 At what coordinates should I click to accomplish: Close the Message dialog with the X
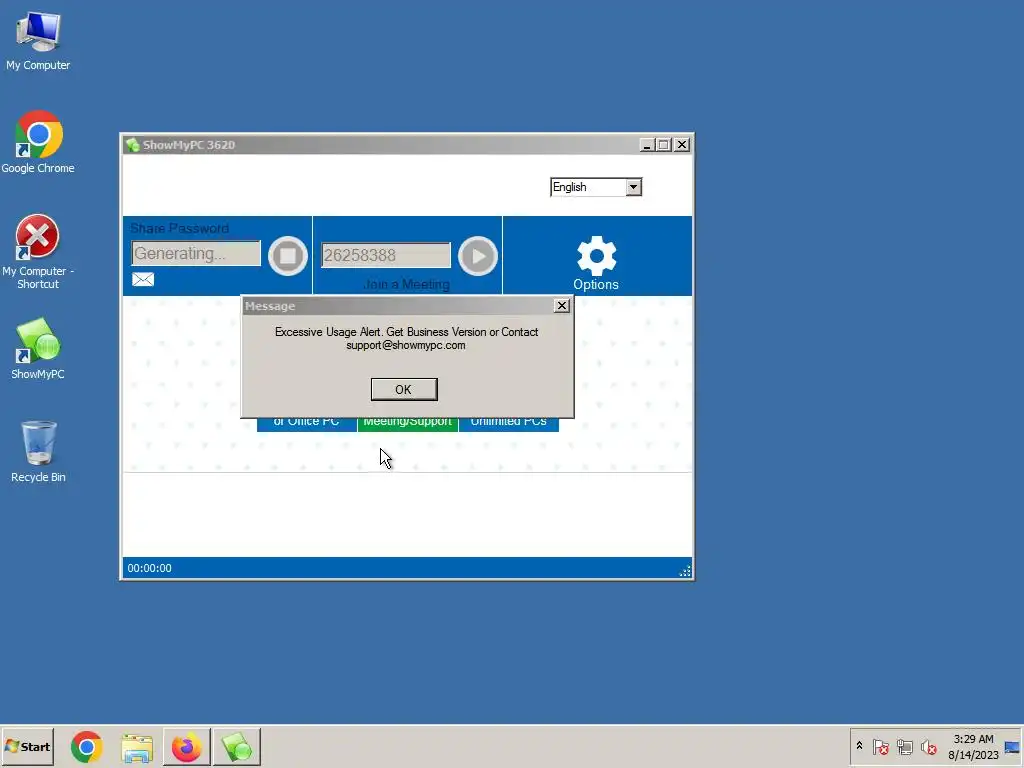click(562, 306)
